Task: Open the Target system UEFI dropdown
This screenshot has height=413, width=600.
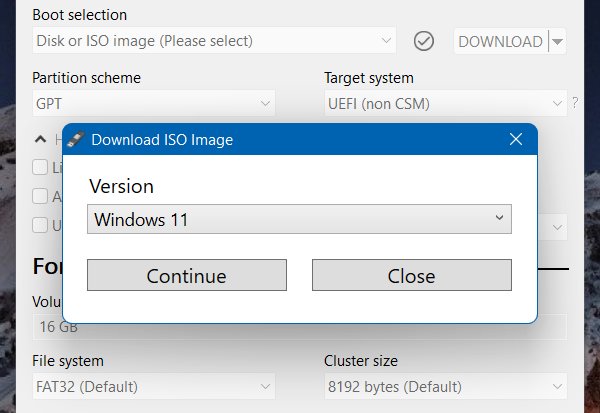Action: pyautogui.click(x=445, y=102)
